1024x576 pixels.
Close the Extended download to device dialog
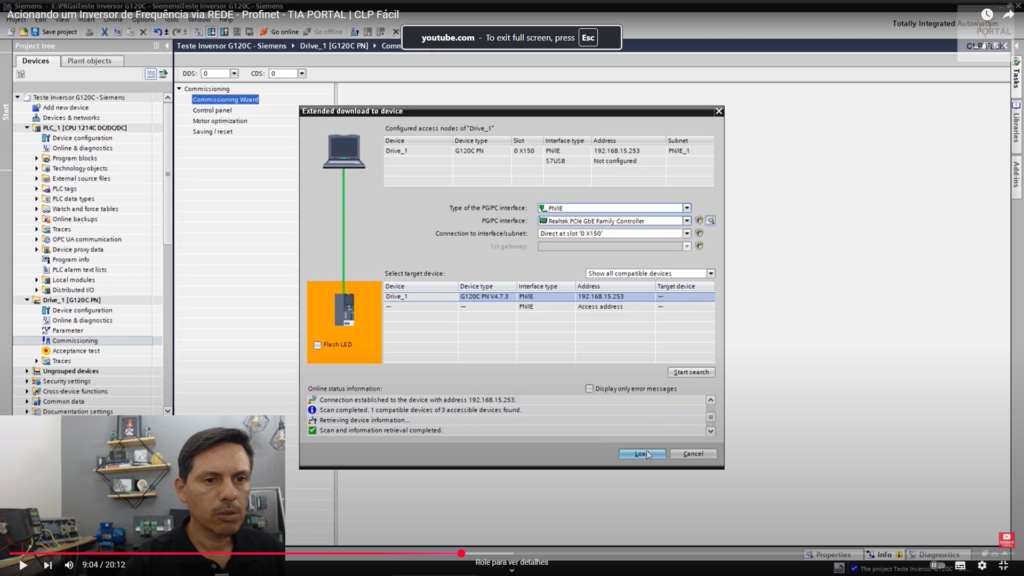tap(718, 111)
